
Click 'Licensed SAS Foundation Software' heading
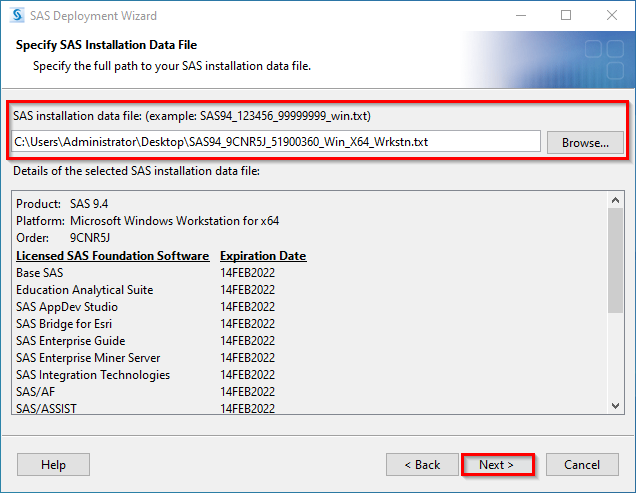(112, 256)
